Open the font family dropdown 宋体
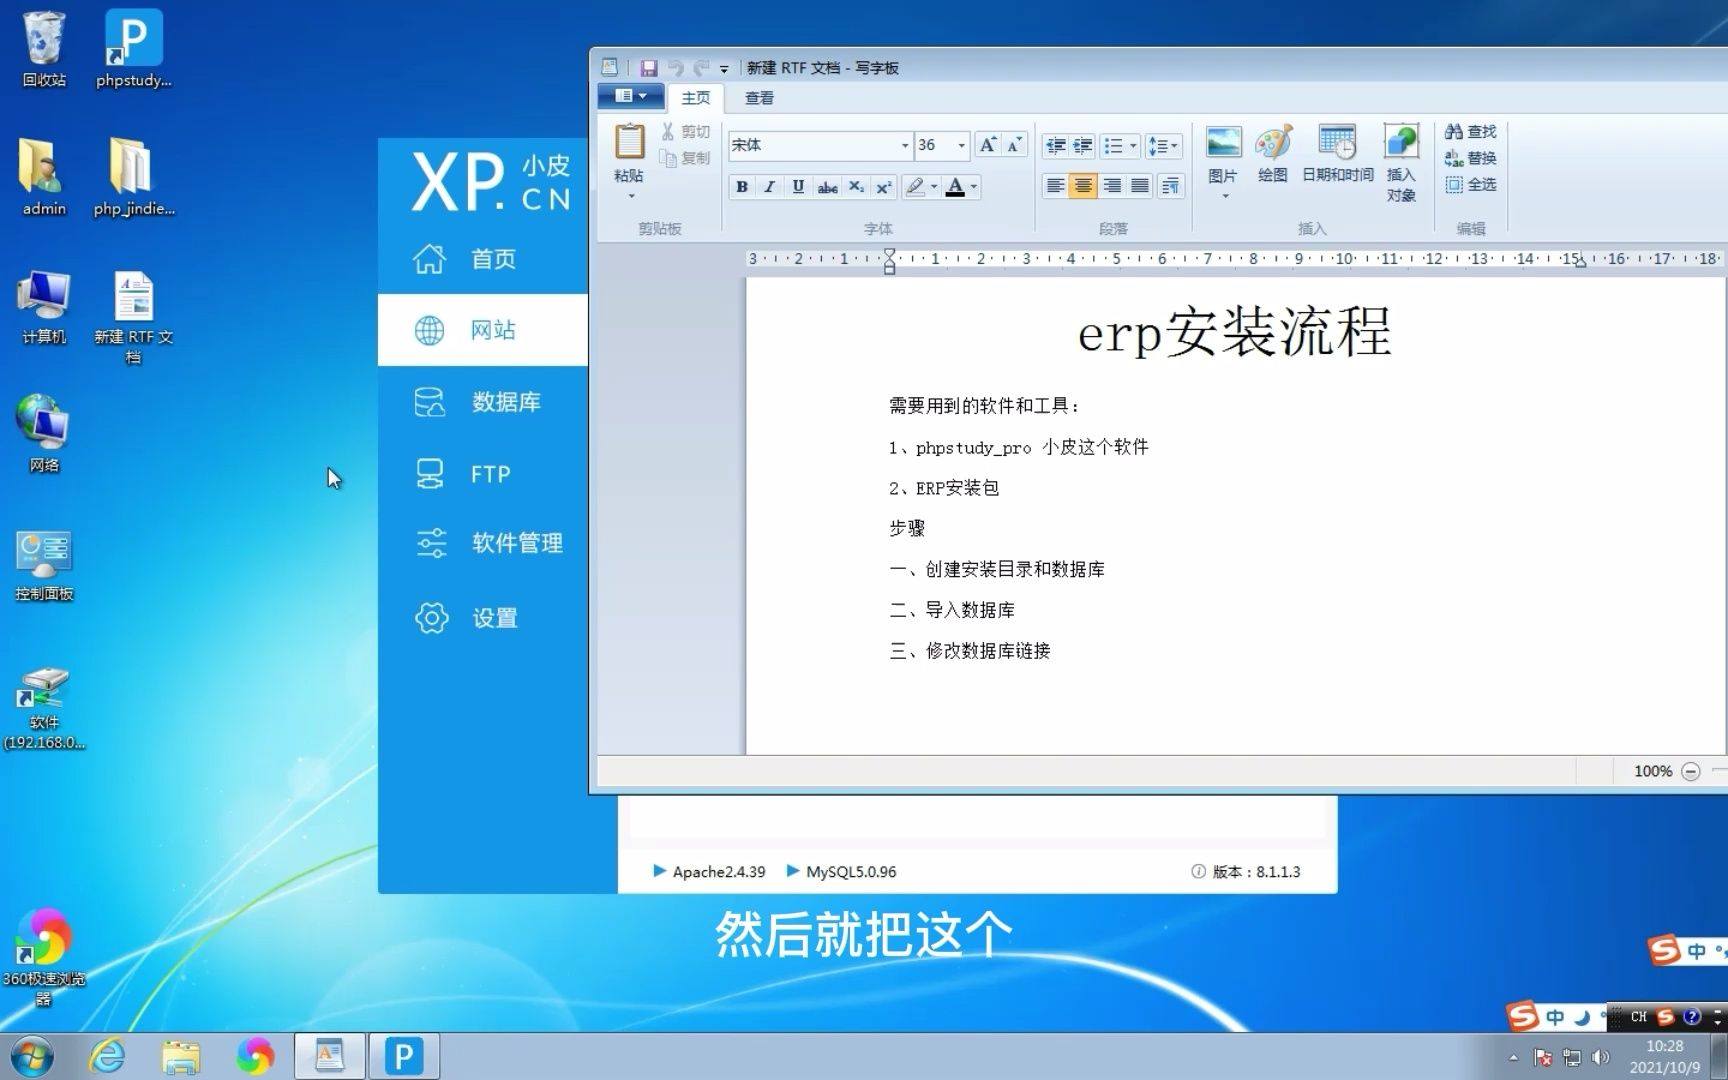This screenshot has height=1080, width=1728. point(905,146)
